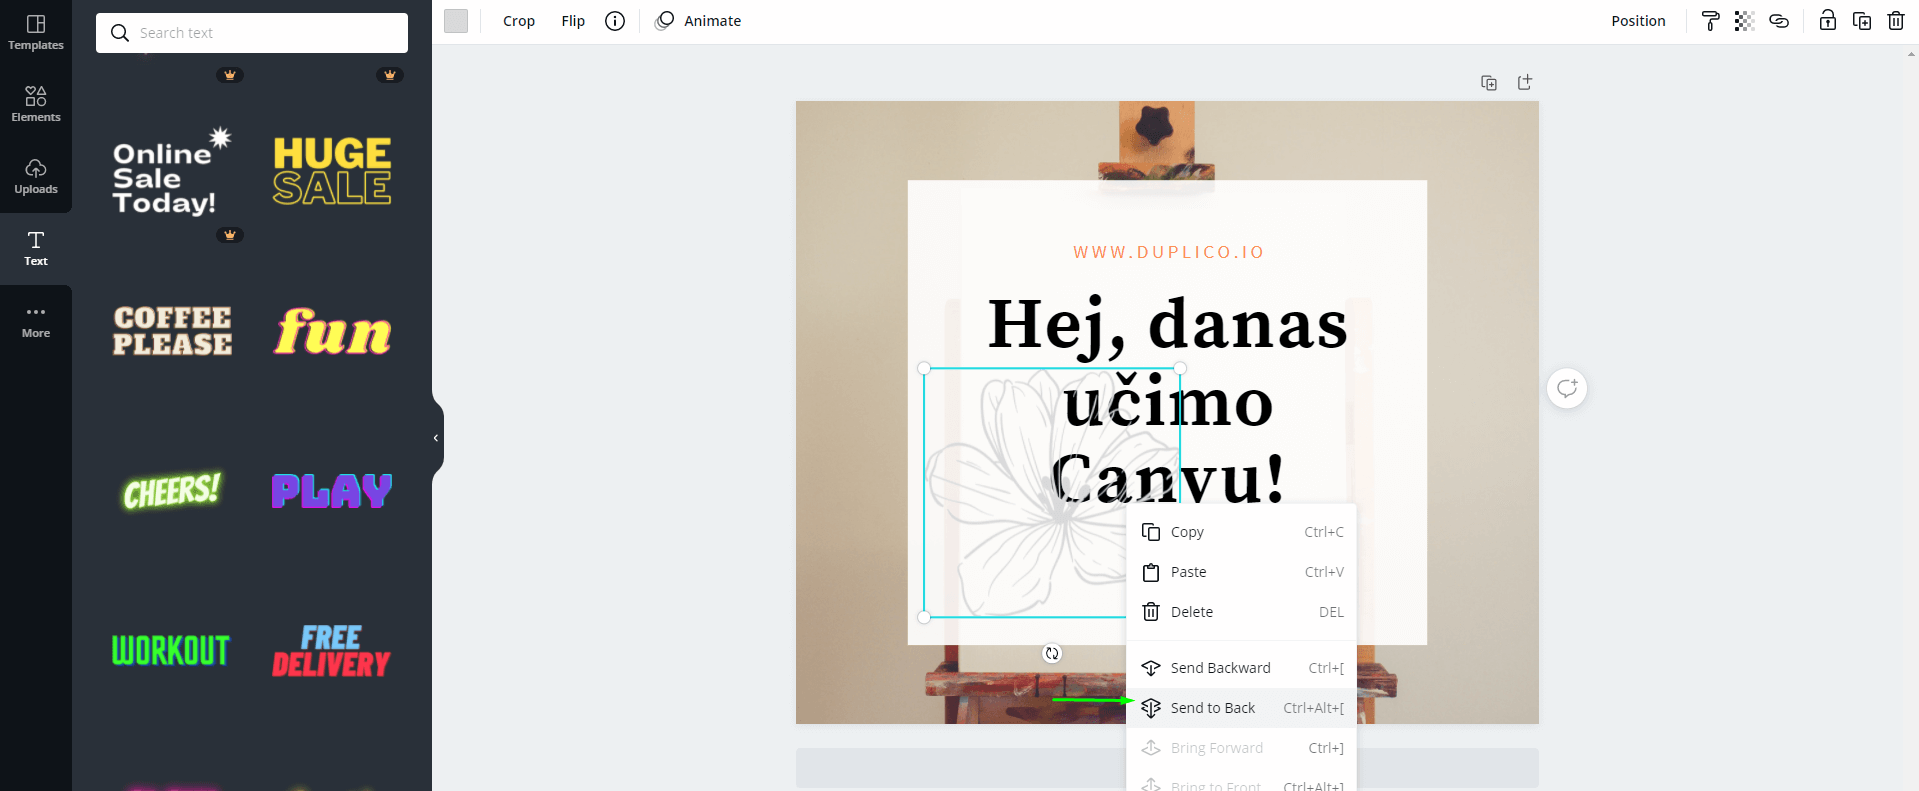Open the grey color swatch
The width and height of the screenshot is (1919, 791).
click(x=456, y=21)
